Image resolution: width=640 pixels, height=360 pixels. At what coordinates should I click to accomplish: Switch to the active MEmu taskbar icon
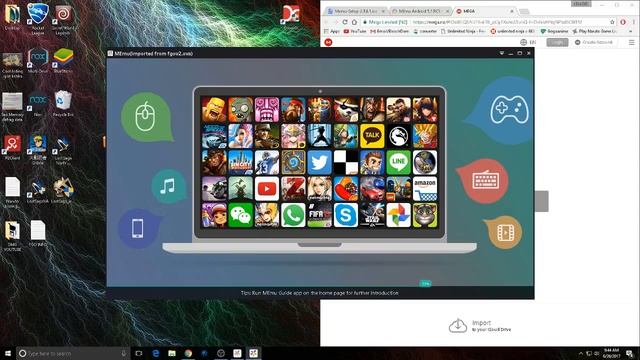(253, 353)
